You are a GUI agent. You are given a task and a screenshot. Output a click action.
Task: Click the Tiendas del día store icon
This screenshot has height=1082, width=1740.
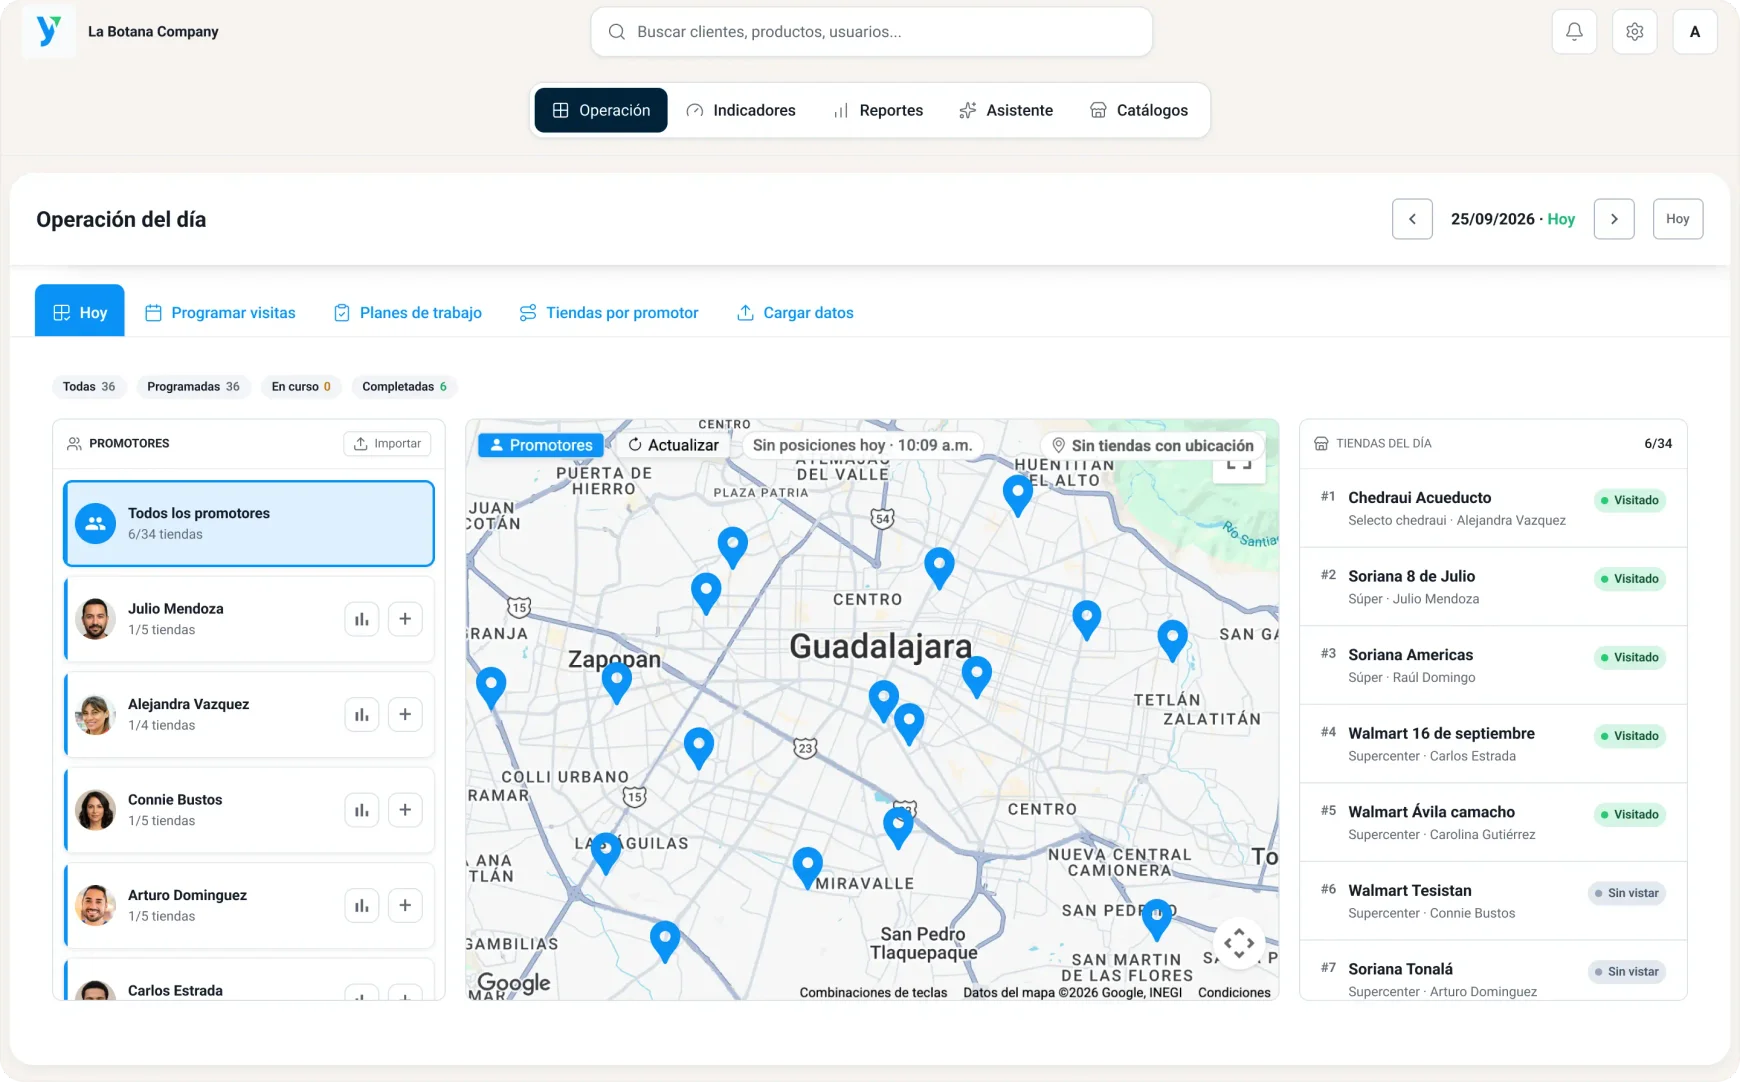(1321, 443)
